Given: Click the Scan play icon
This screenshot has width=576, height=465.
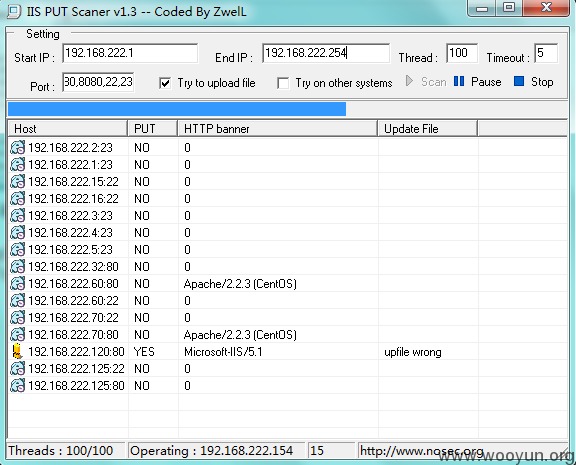Looking at the screenshot, I should (x=409, y=81).
